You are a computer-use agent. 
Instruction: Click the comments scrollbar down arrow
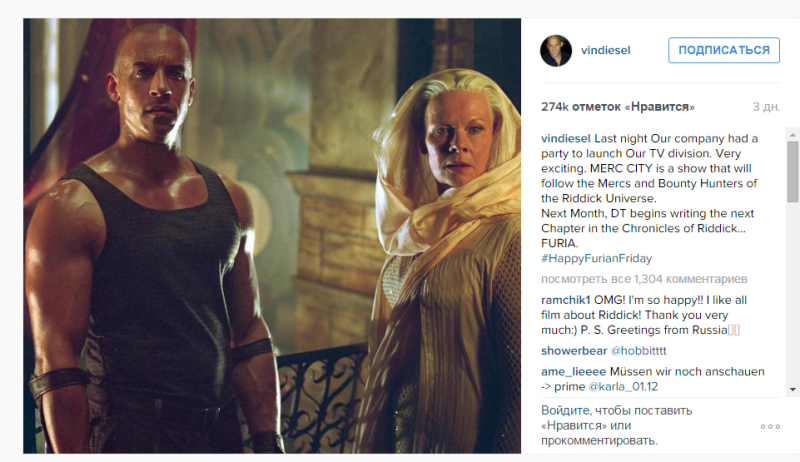tap(792, 390)
